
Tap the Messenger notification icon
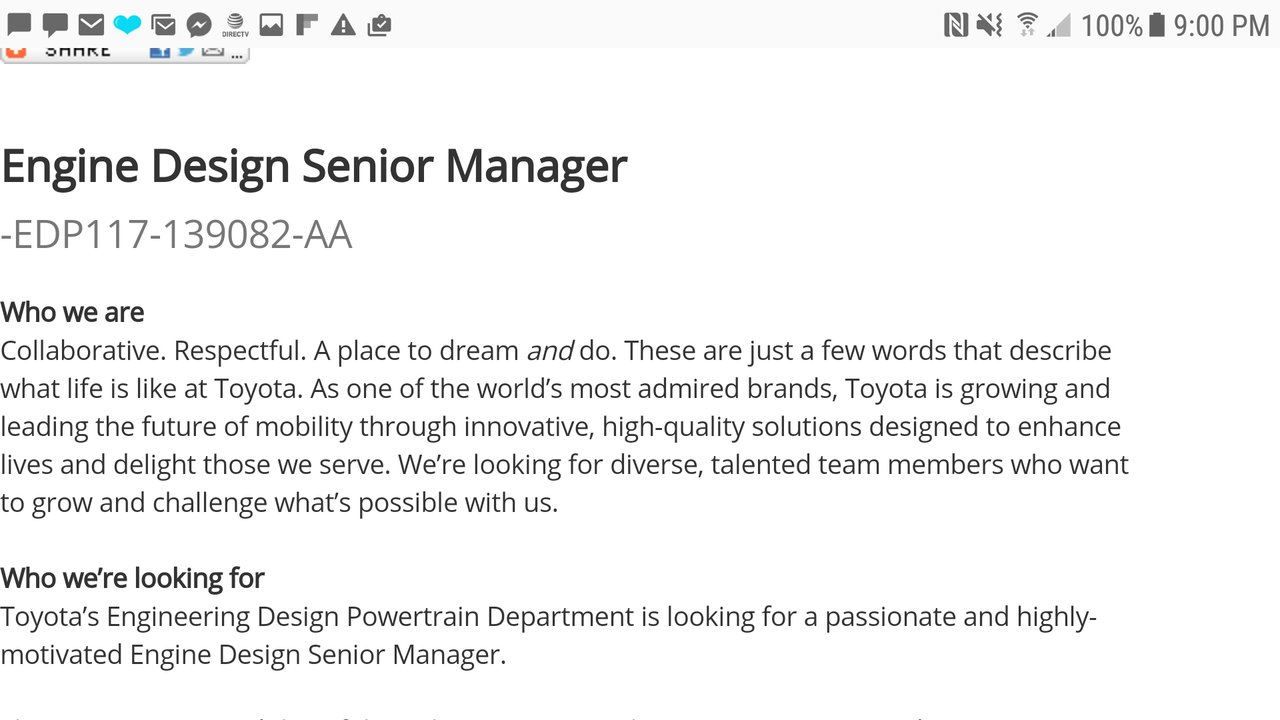[x=199, y=25]
